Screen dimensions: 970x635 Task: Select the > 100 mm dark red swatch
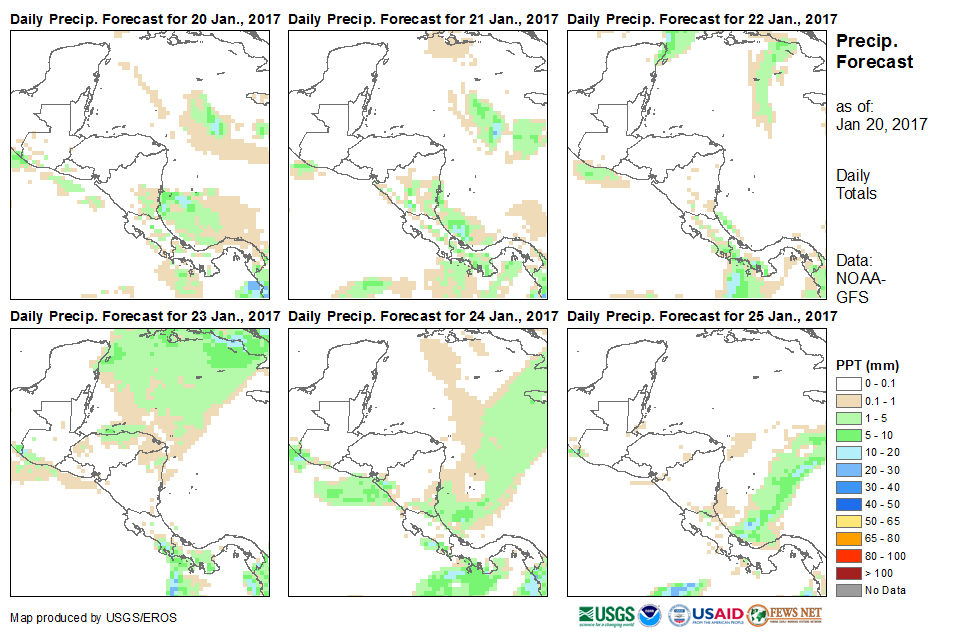[847, 573]
